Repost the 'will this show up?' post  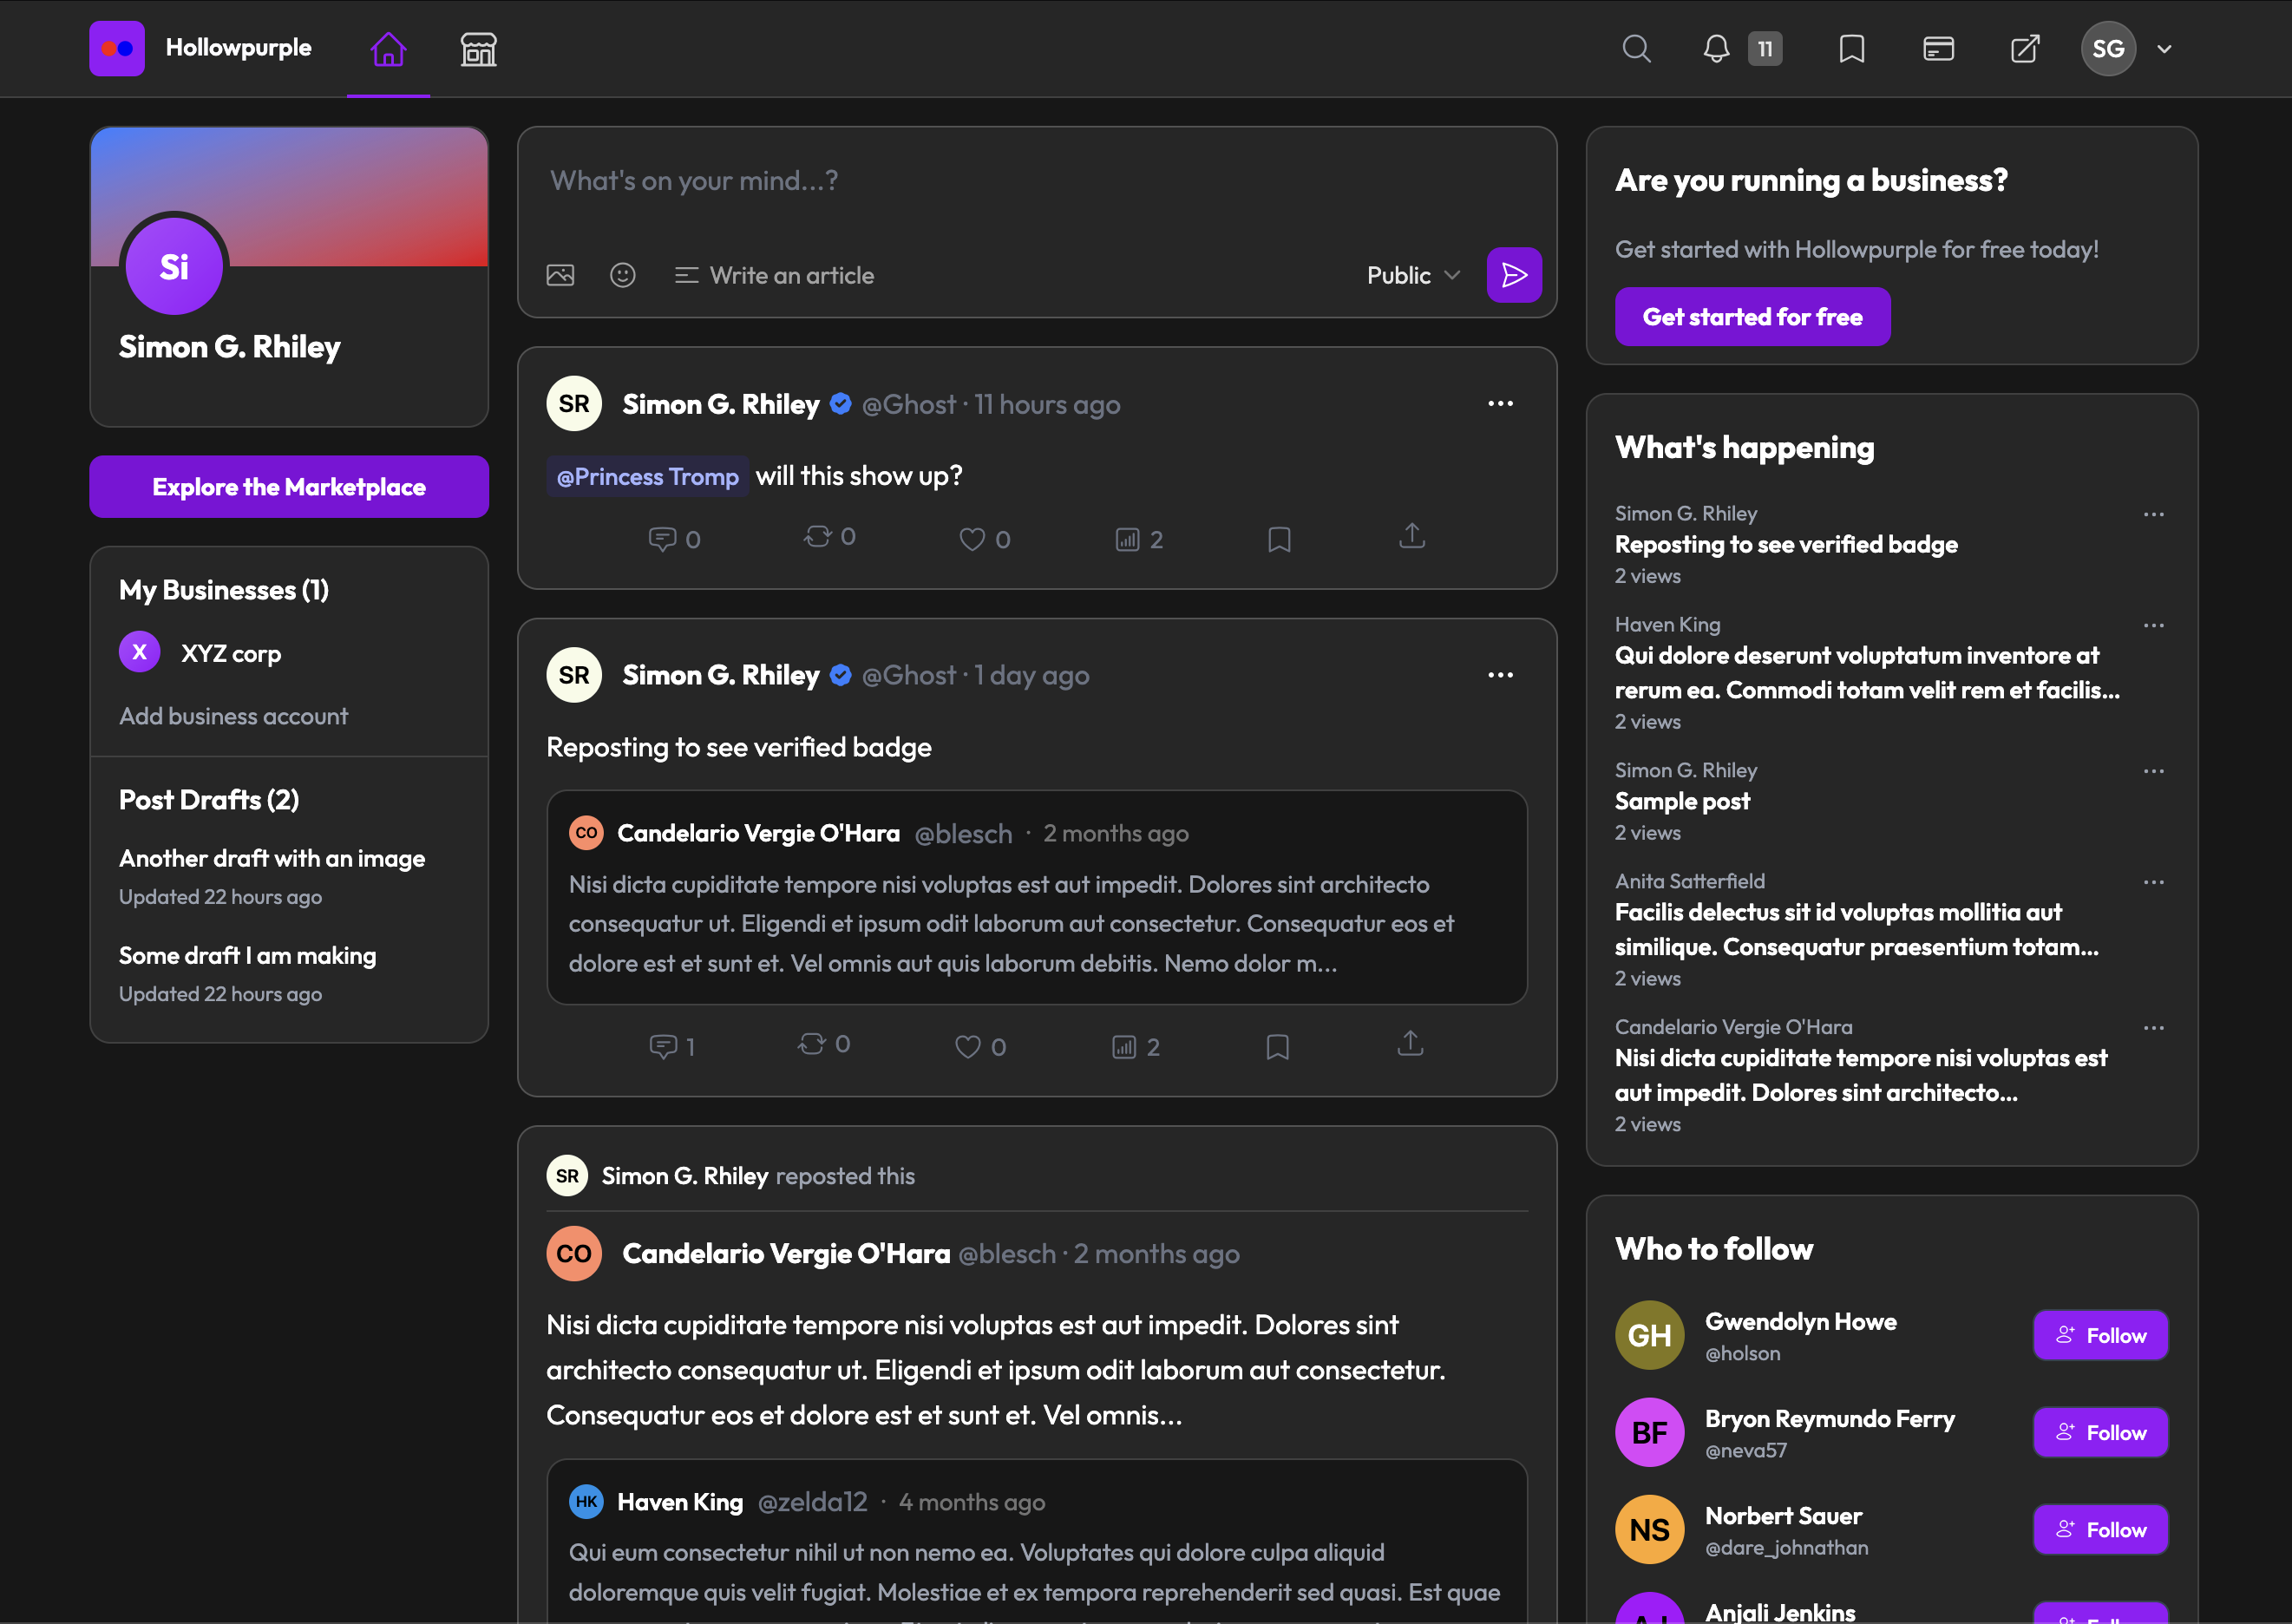pos(829,537)
